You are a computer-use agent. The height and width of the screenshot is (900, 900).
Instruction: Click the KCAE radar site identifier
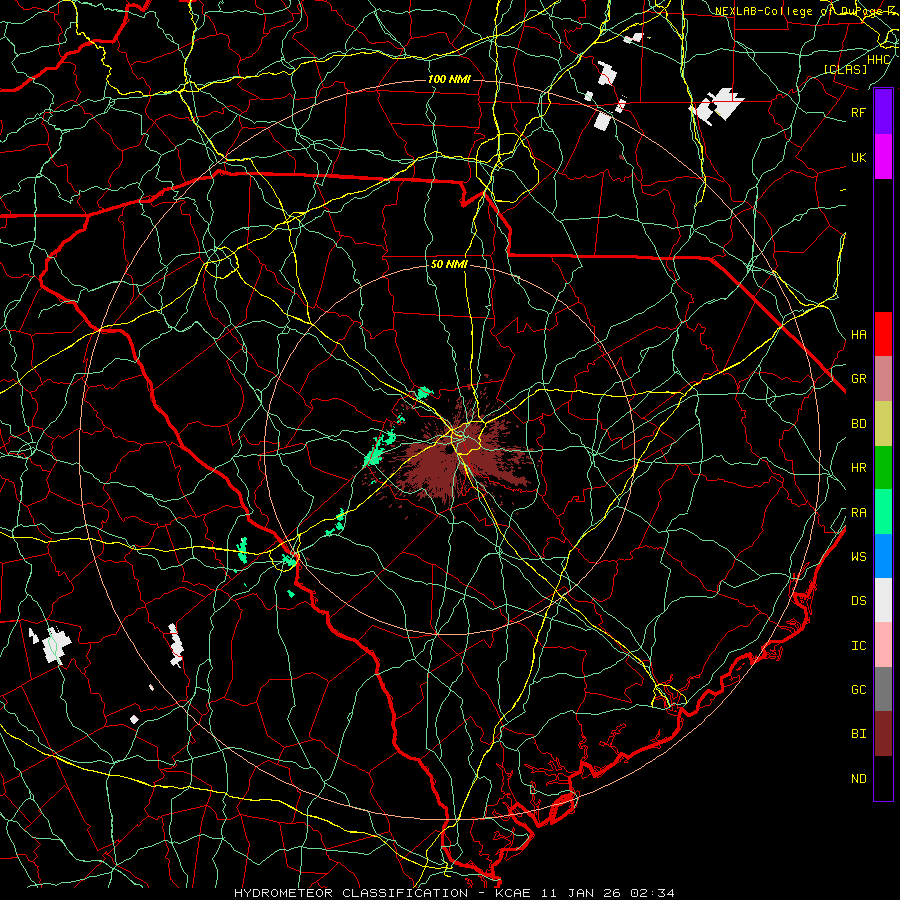click(x=510, y=893)
